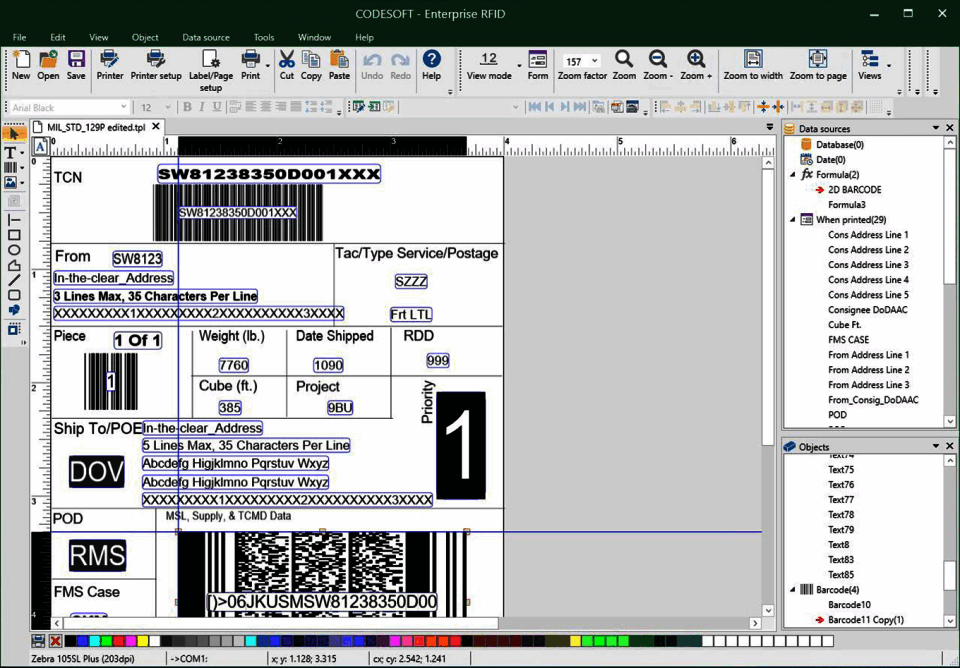The image size is (960, 668).
Task: Open the Data source menu
Action: [205, 37]
